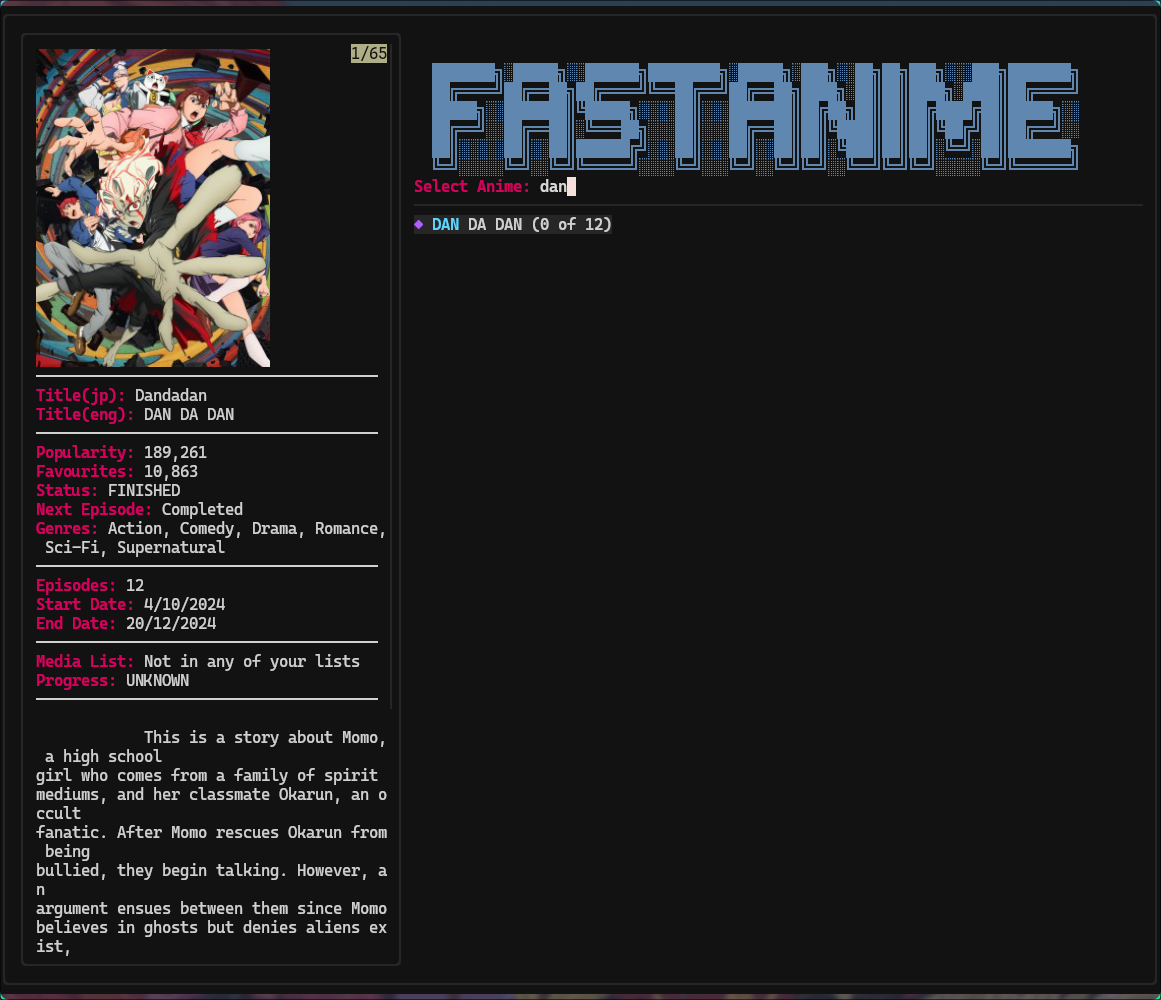Click the highlighted DAN text in the result

pyautogui.click(x=444, y=224)
